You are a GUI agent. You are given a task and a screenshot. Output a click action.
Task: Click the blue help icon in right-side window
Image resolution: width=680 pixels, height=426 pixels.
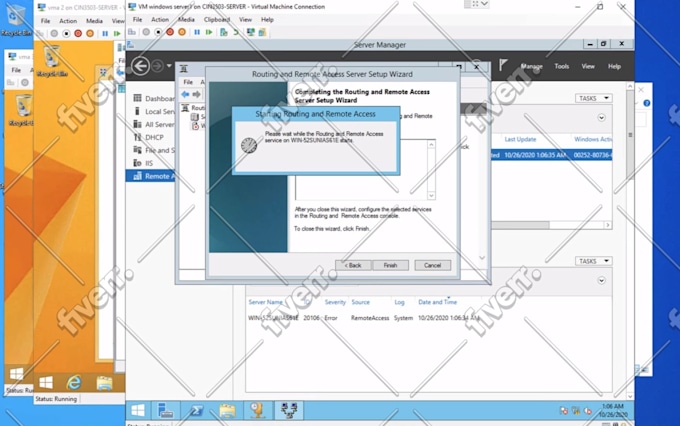pyautogui.click(x=647, y=103)
